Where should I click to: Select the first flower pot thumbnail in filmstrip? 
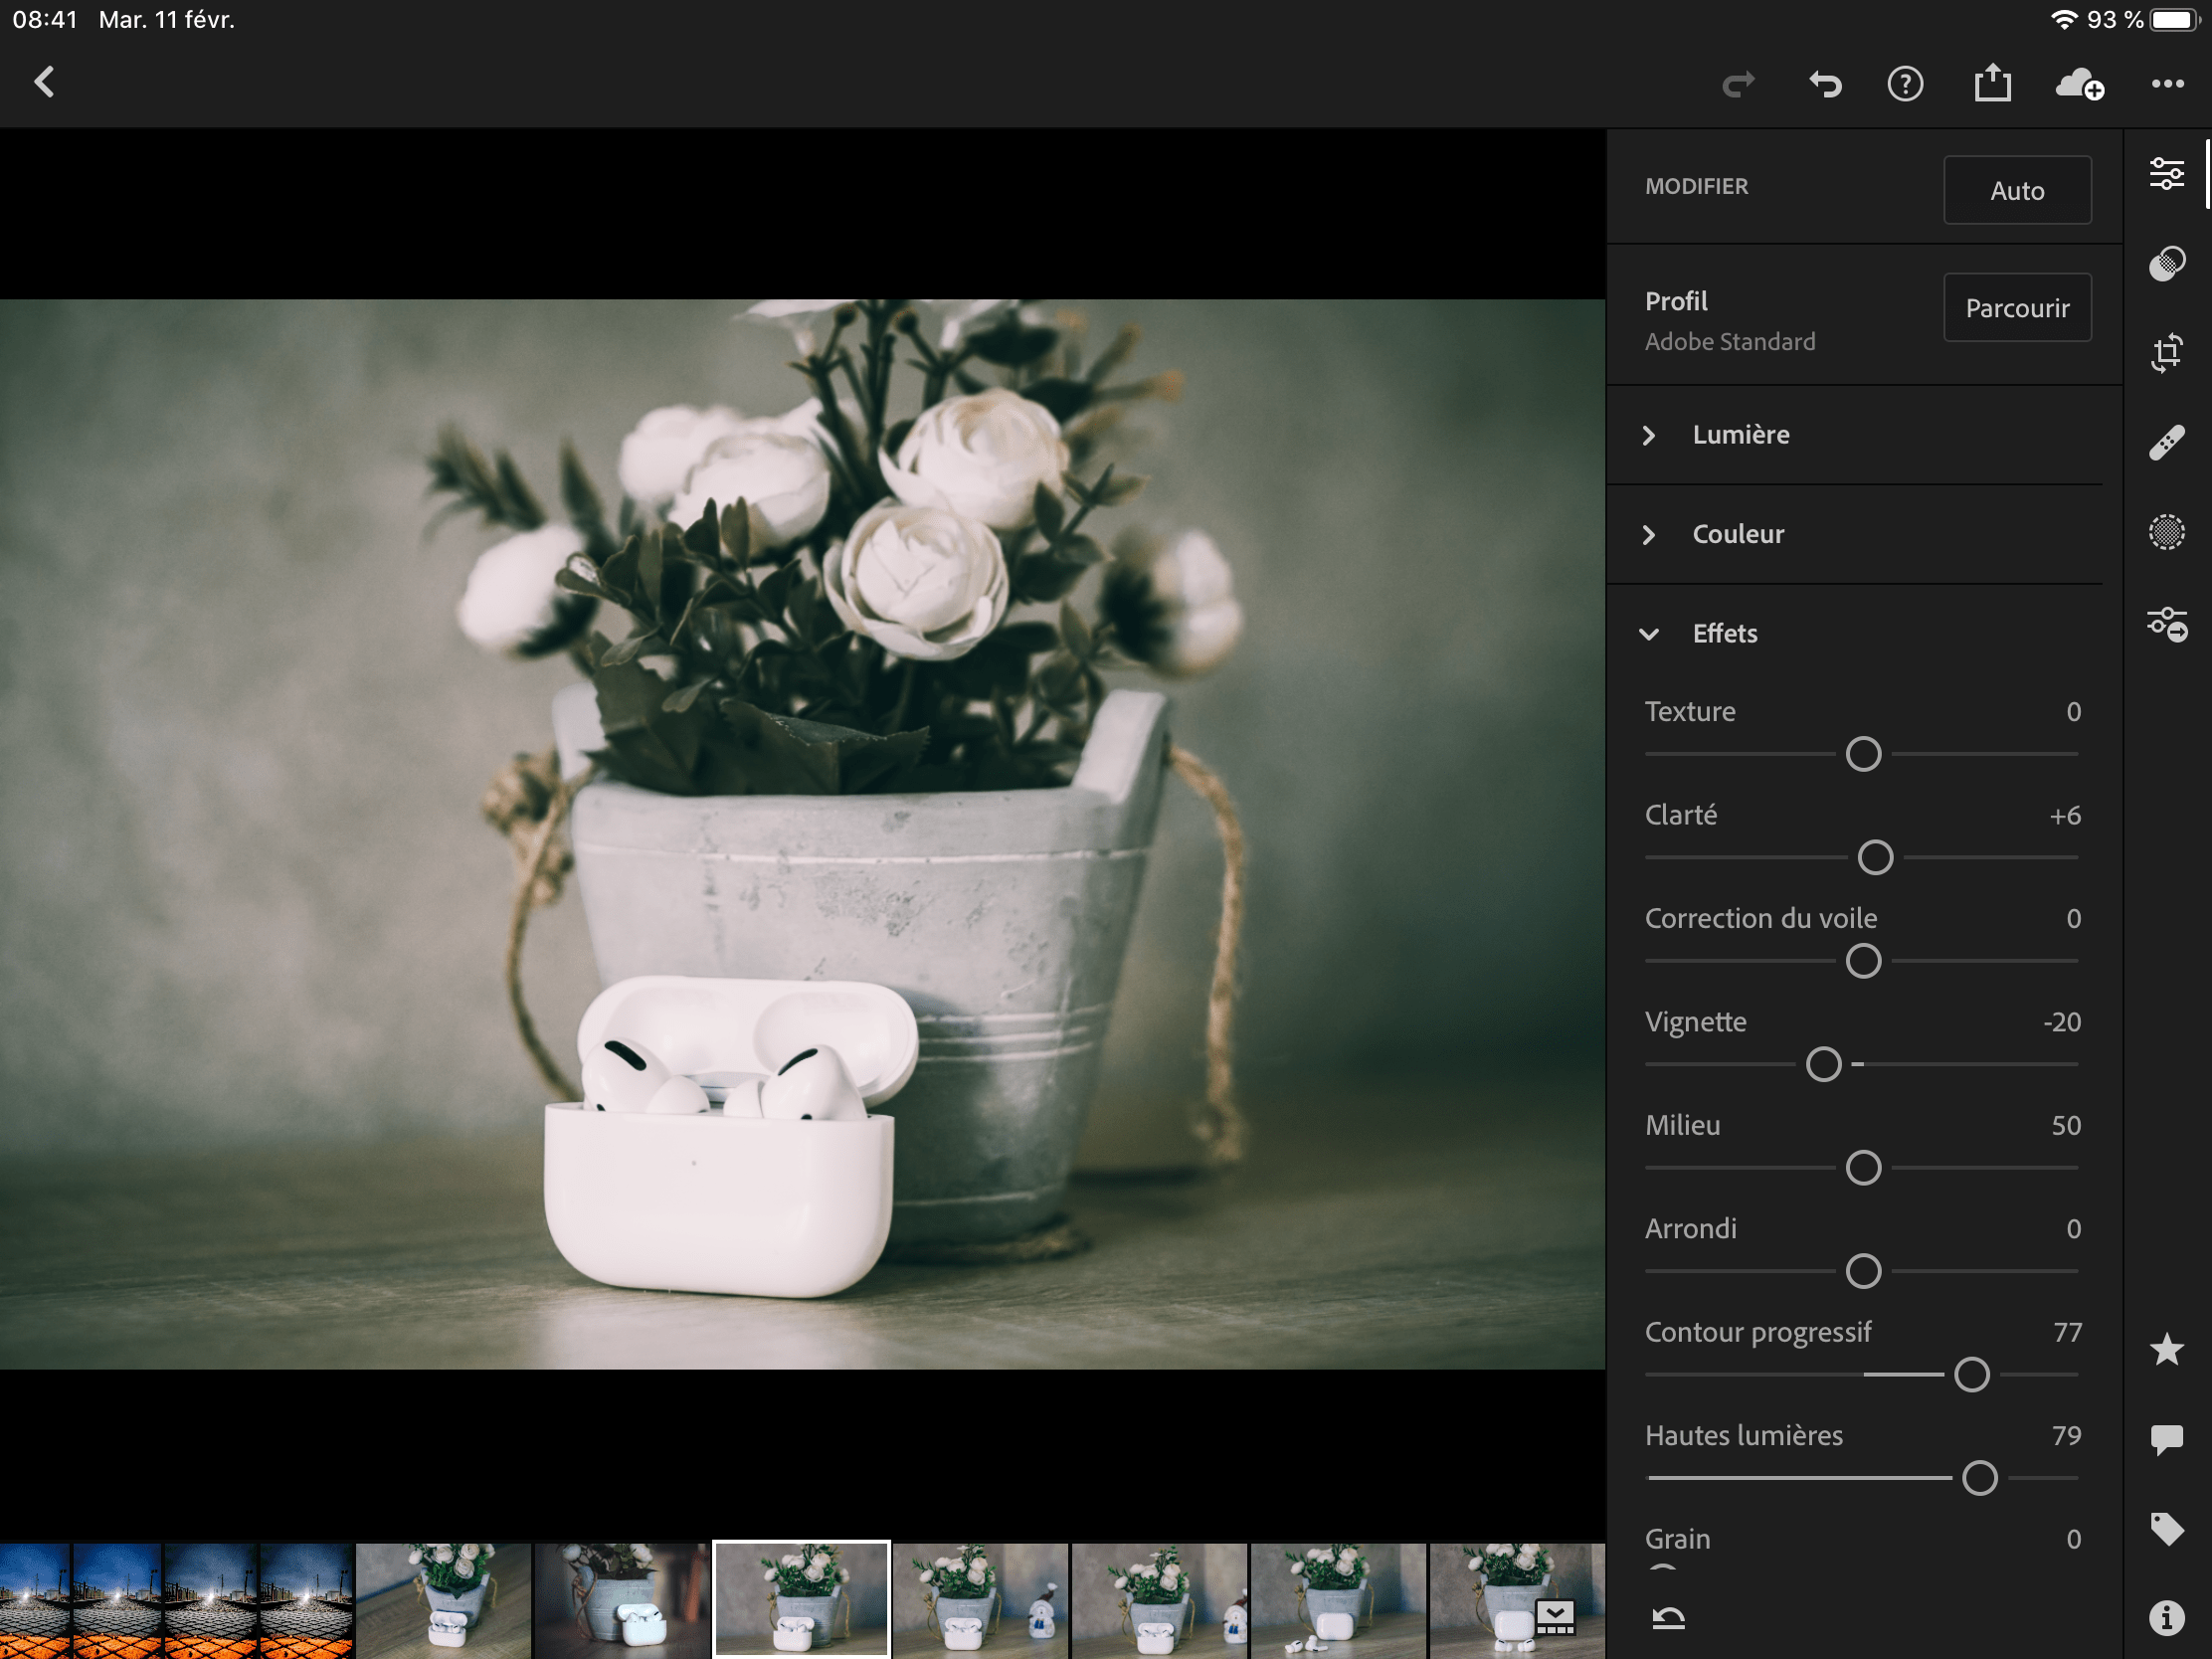click(x=443, y=1599)
